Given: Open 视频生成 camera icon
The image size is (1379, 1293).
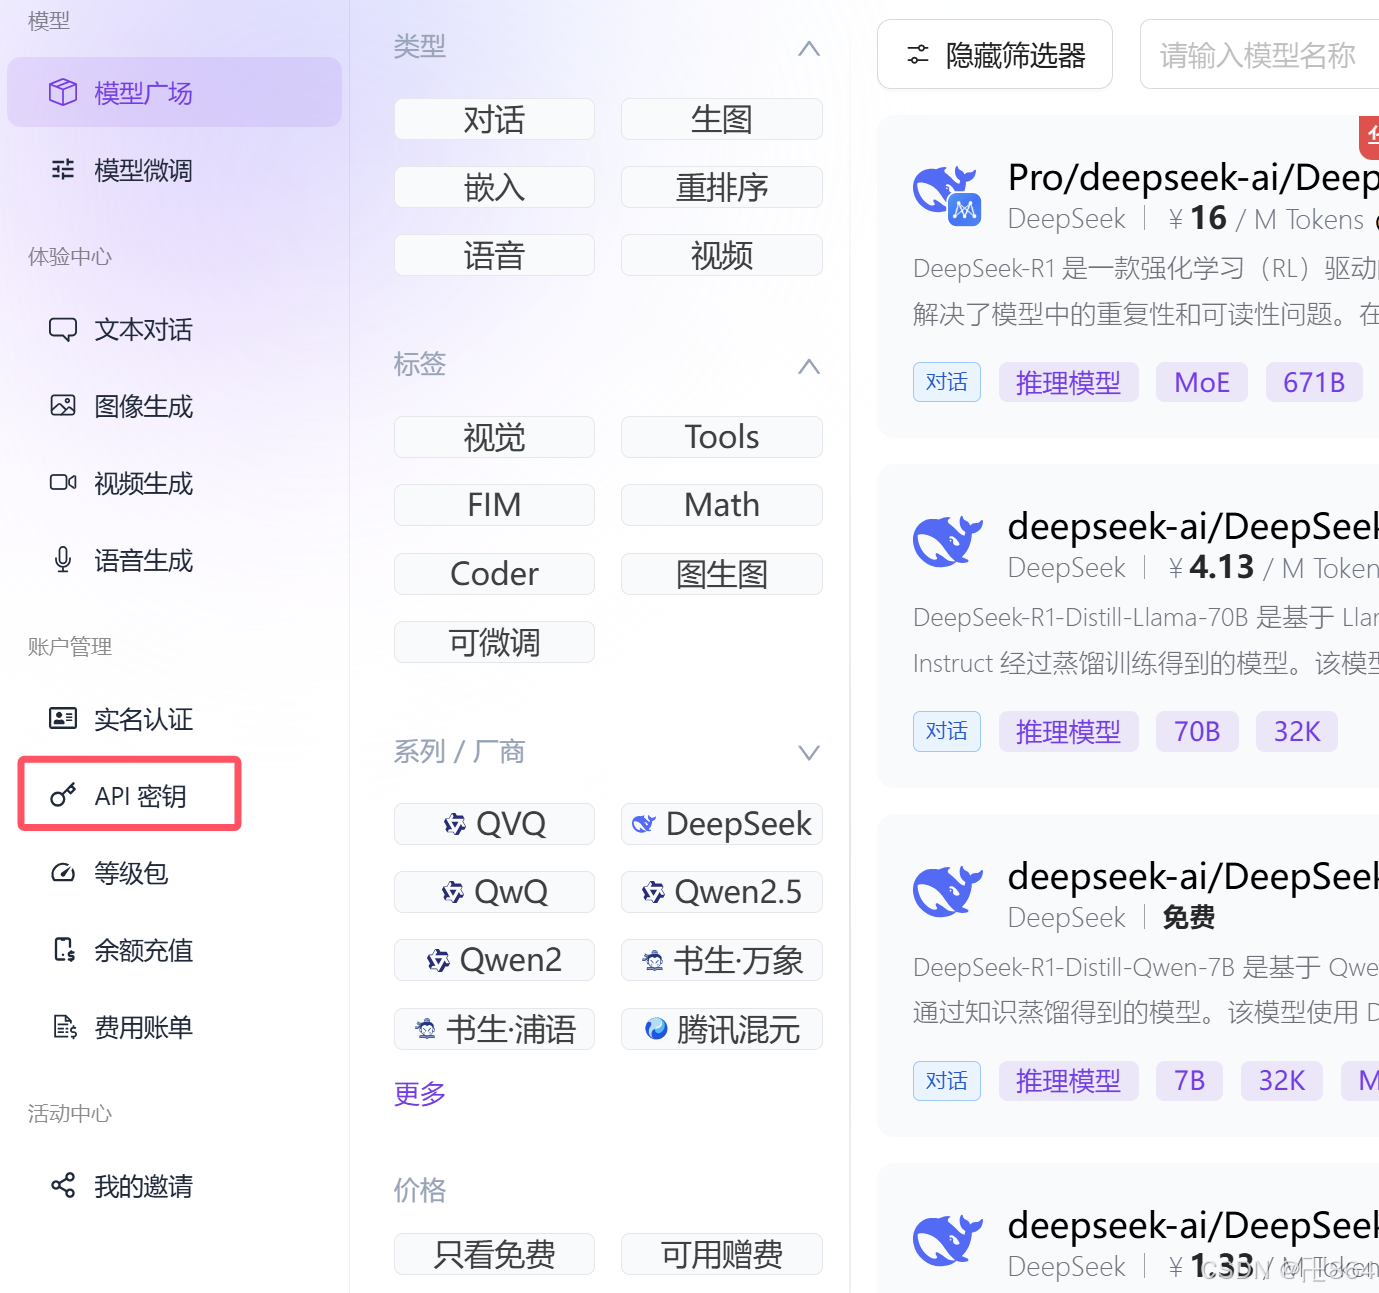Looking at the screenshot, I should 62,482.
